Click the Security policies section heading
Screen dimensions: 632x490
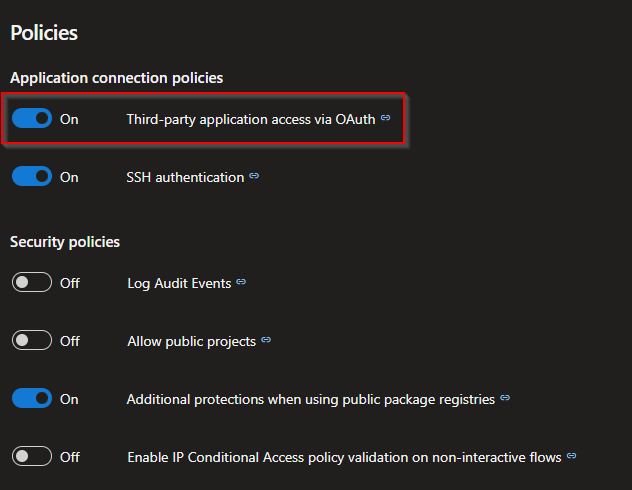(65, 241)
